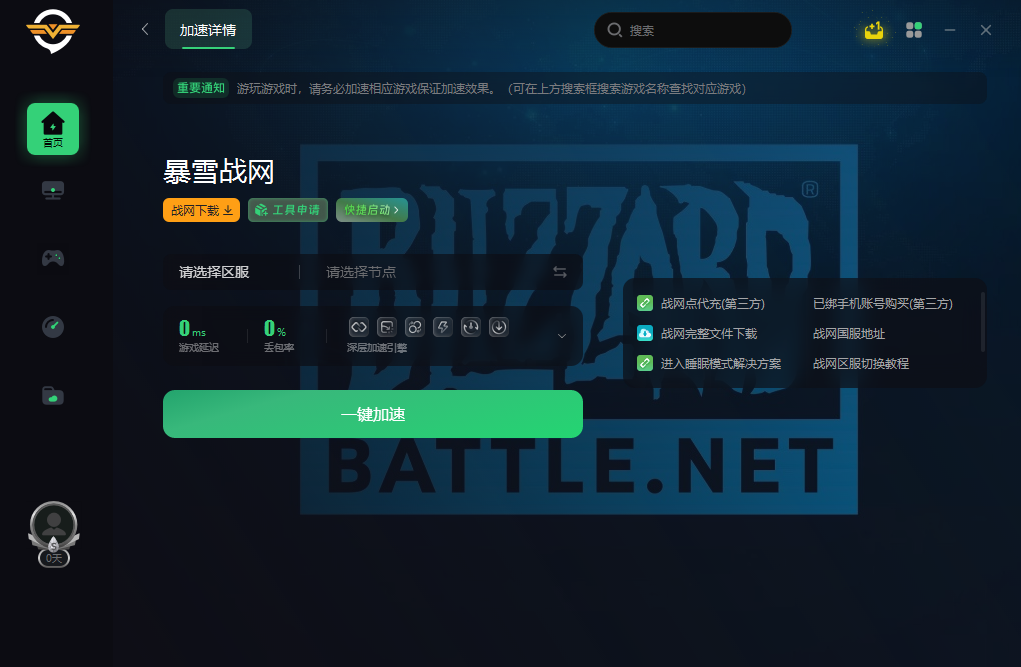1021x667 pixels.
Task: Open the four-square grid menu icon
Action: (x=914, y=30)
